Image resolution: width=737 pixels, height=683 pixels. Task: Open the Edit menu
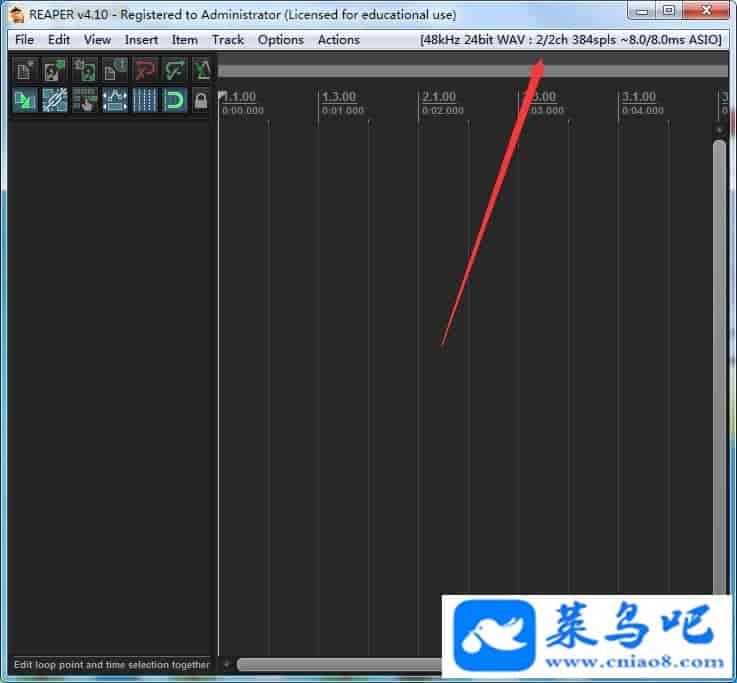59,40
